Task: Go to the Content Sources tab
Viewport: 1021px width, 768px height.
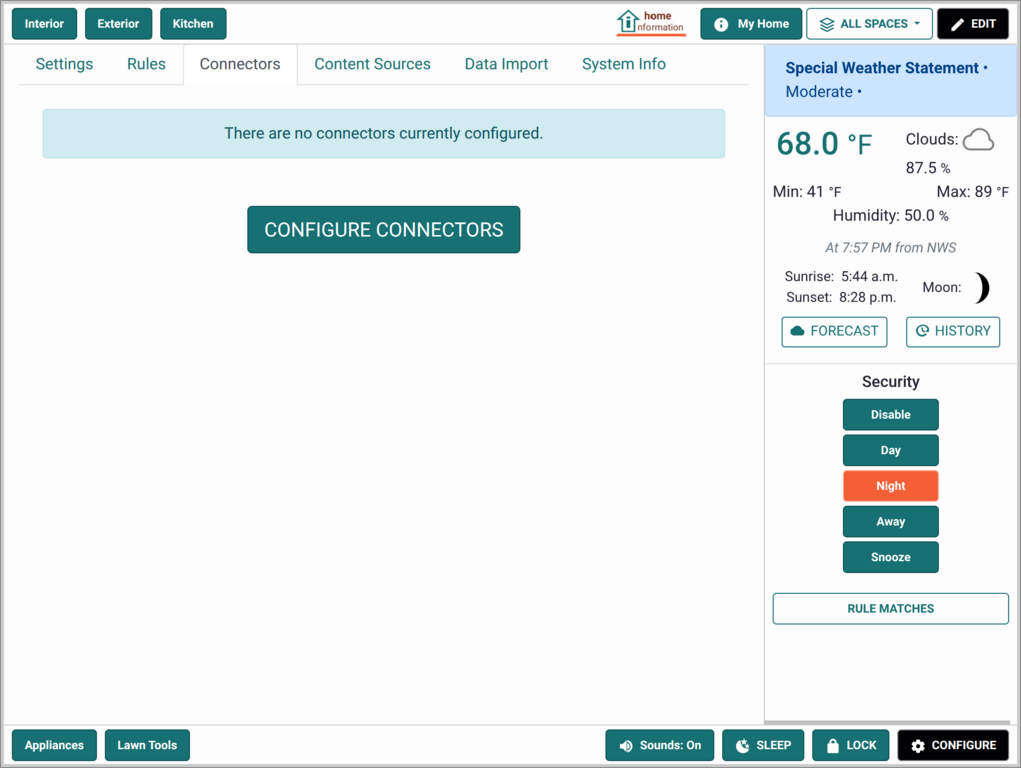Action: pyautogui.click(x=372, y=64)
